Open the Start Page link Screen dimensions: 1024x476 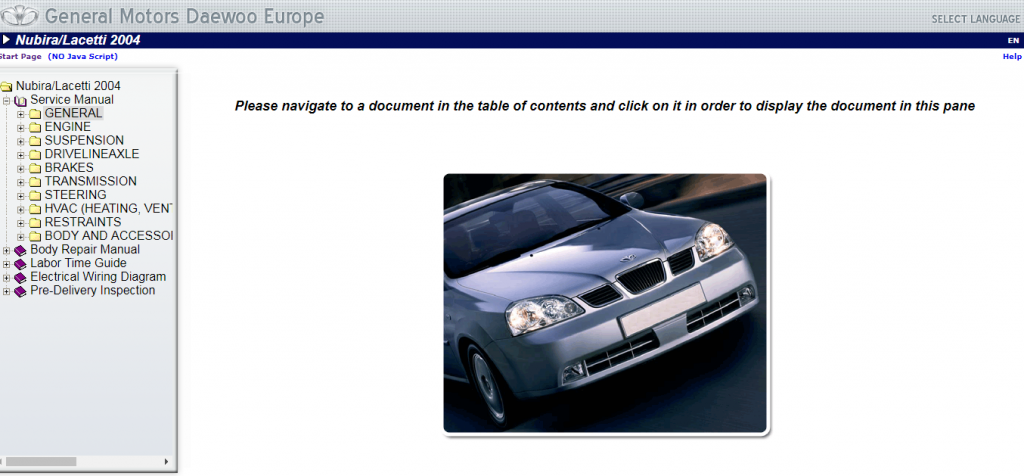coord(20,57)
